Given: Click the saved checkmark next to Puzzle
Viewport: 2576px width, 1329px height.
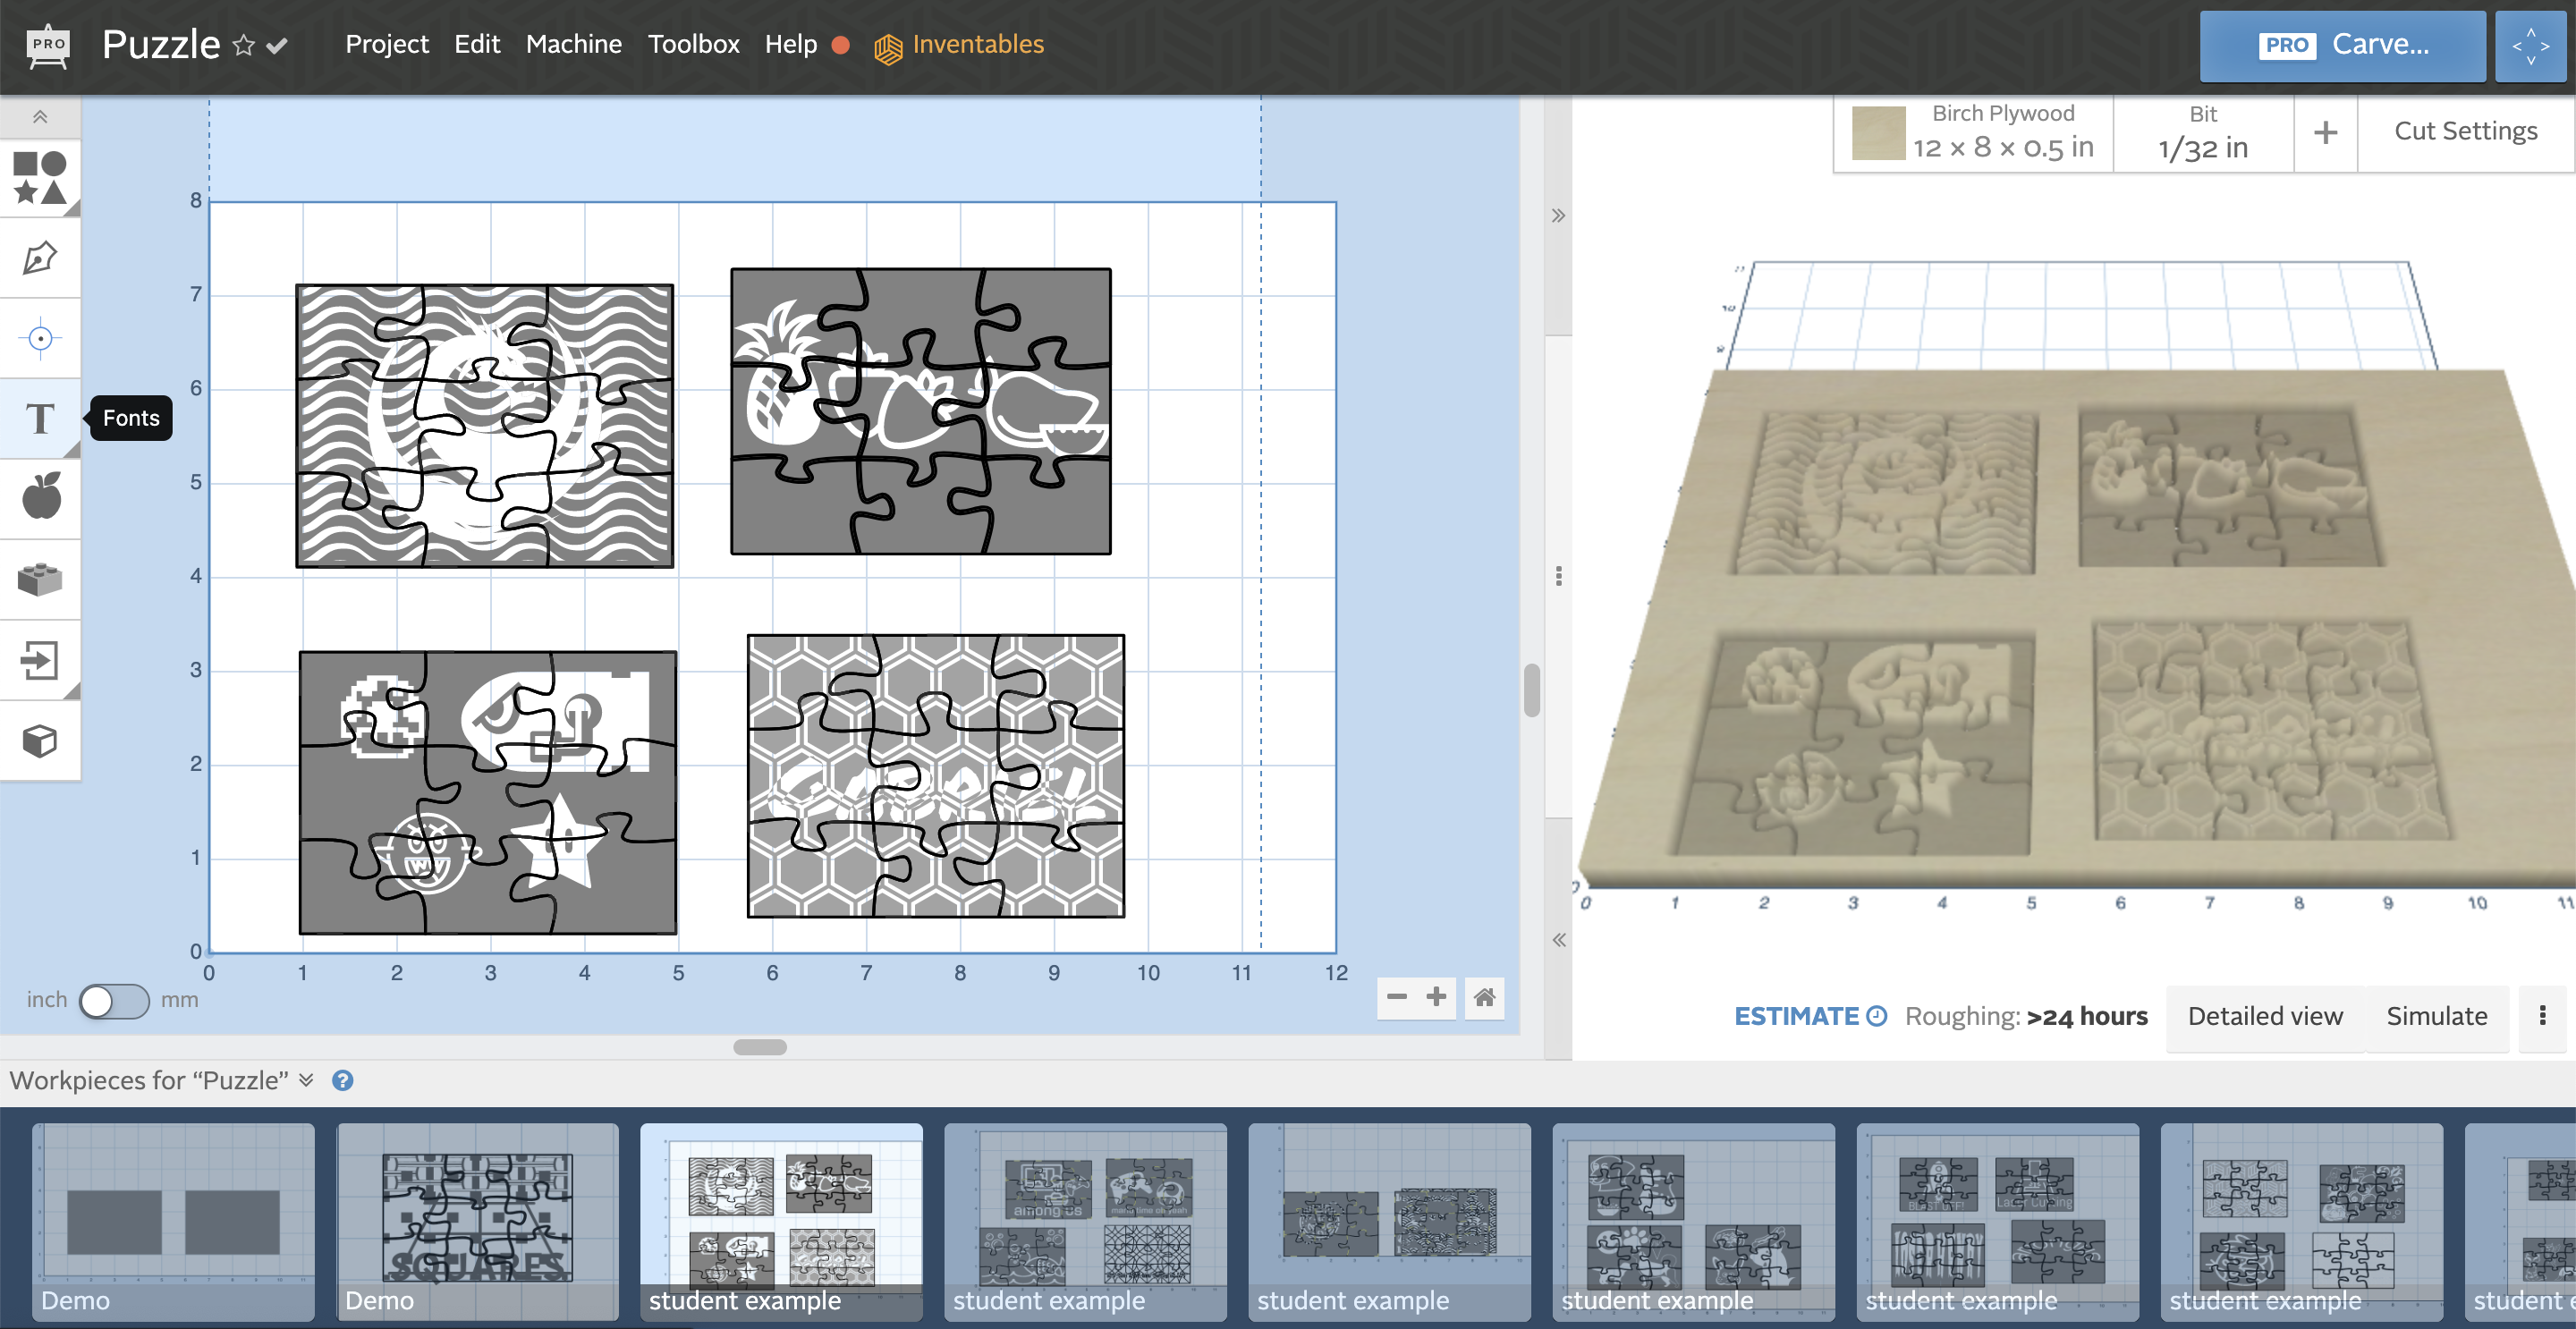Looking at the screenshot, I should 278,46.
